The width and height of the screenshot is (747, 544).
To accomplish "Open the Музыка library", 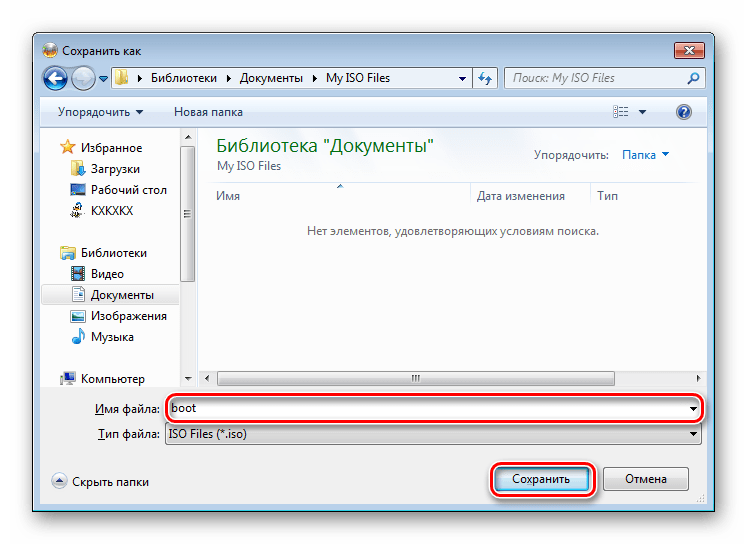I will coord(112,337).
